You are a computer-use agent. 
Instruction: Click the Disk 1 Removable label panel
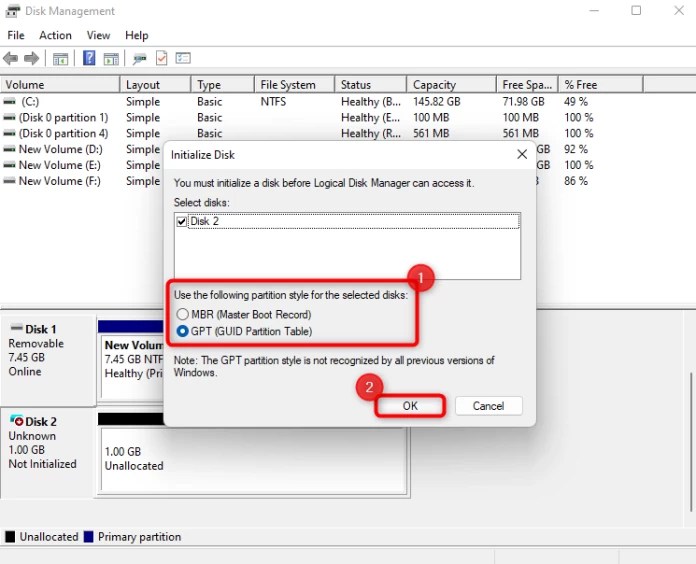coord(48,359)
